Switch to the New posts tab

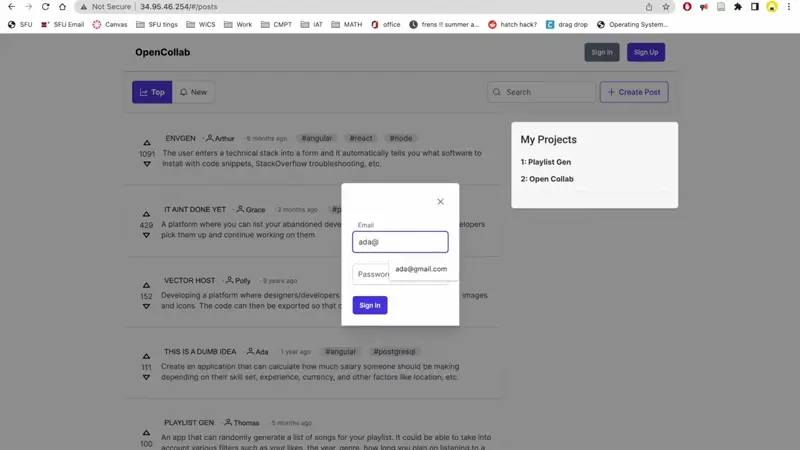193,92
